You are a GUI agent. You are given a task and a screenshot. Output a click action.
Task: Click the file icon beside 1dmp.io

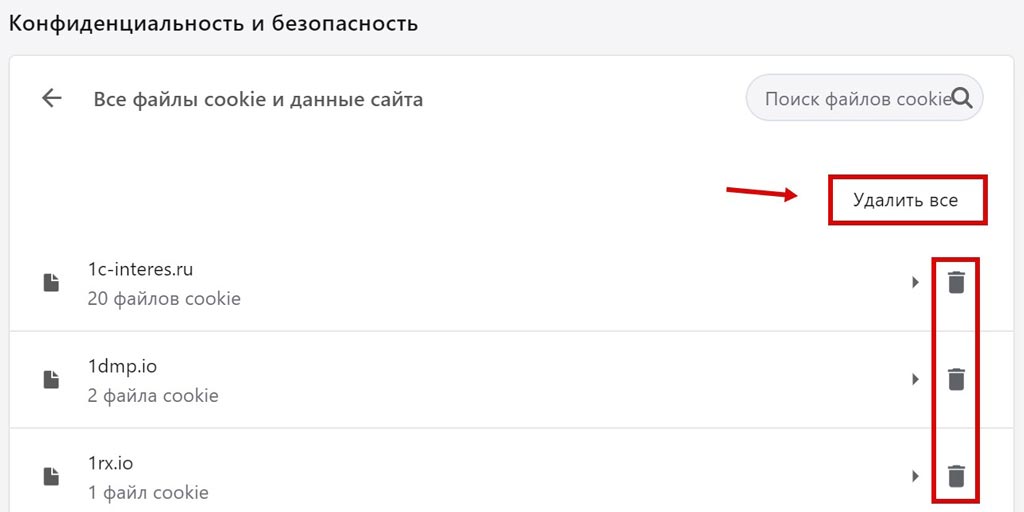[x=50, y=380]
